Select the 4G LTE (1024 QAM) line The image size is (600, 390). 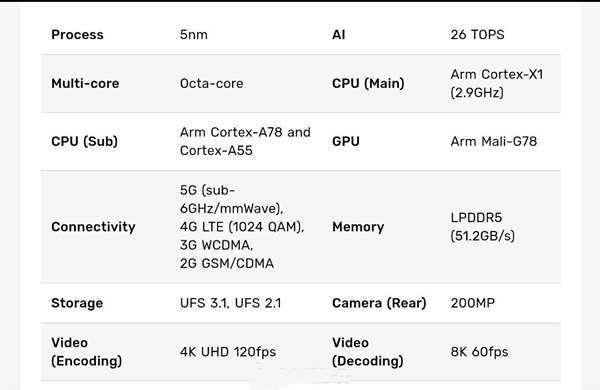(x=242, y=227)
